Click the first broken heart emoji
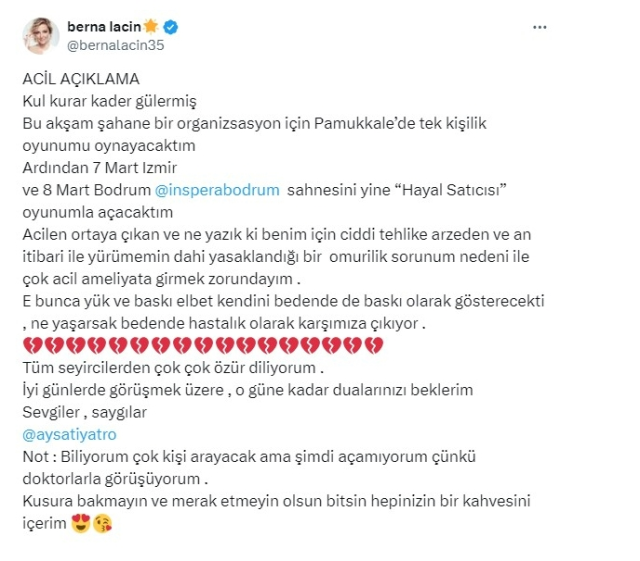640x561 pixels. tap(29, 345)
